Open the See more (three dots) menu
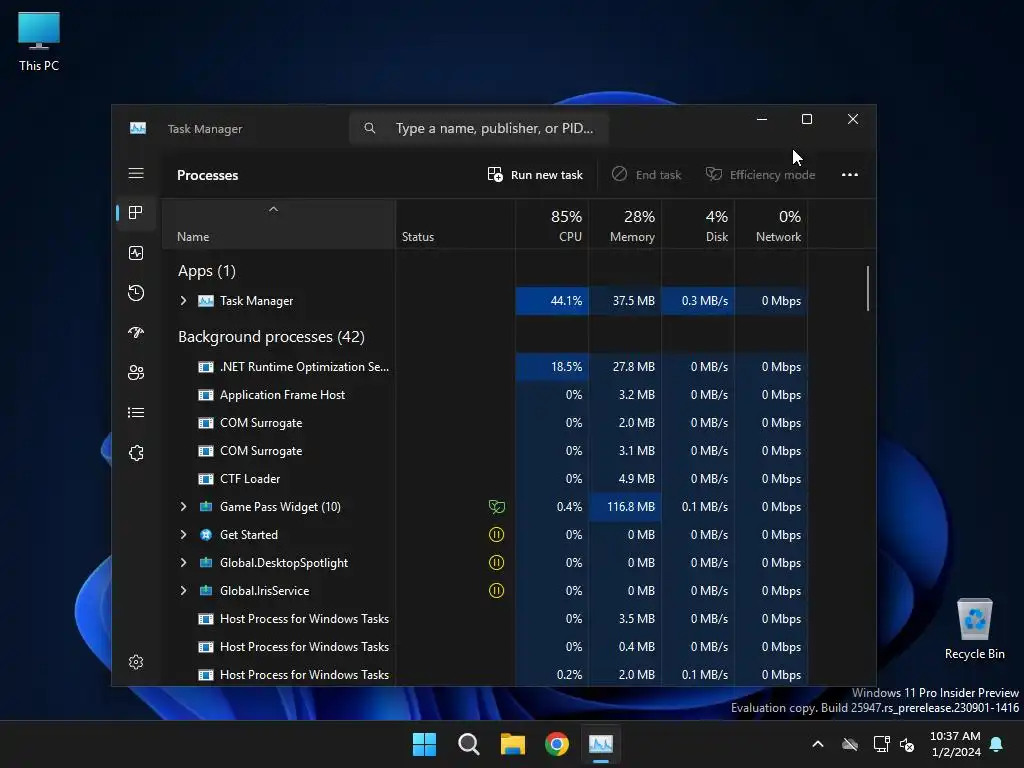The image size is (1024, 768). coord(850,174)
